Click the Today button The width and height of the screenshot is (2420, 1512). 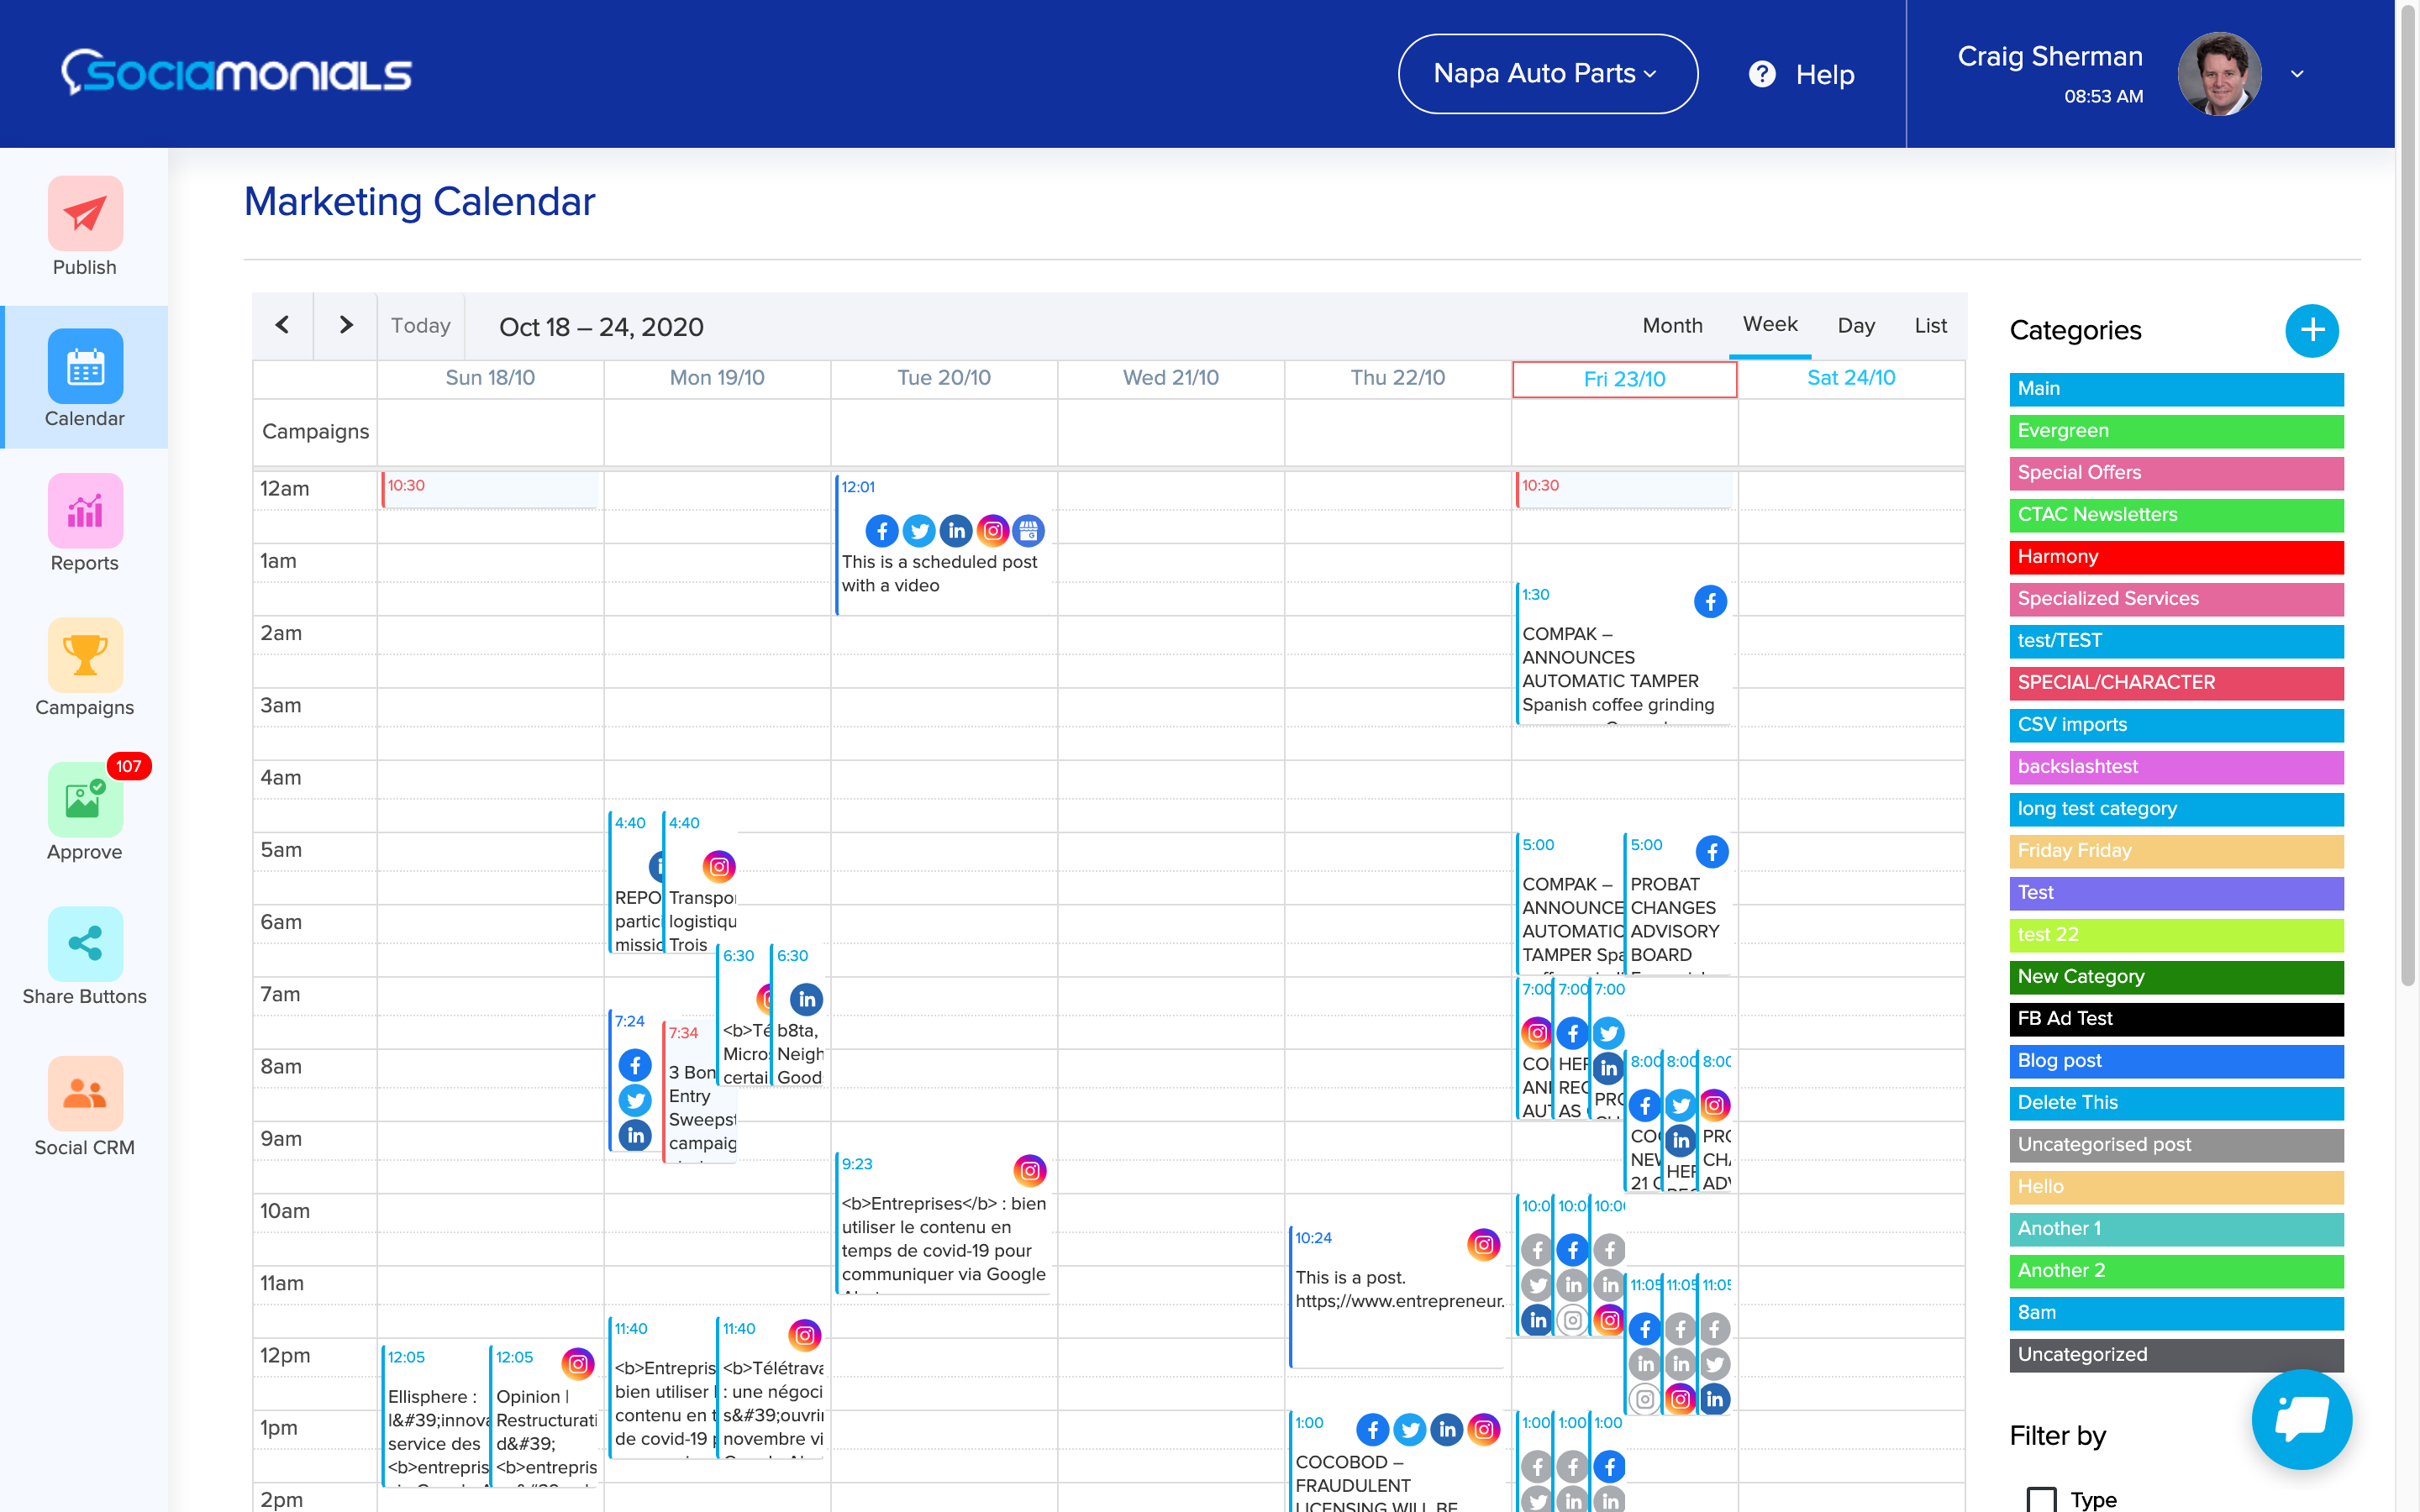point(420,325)
